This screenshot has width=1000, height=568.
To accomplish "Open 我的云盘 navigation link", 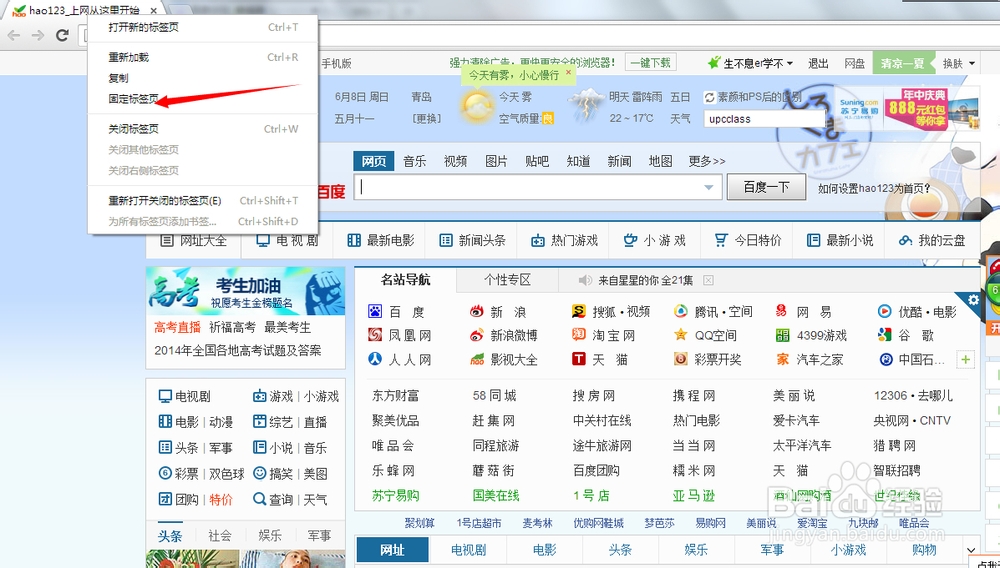I will (x=932, y=240).
